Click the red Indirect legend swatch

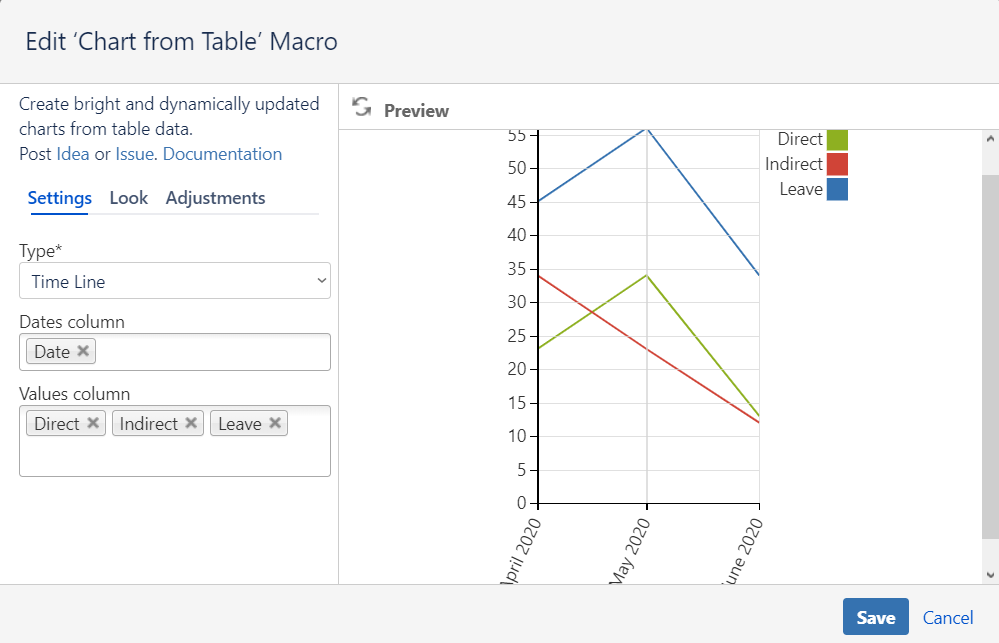click(x=839, y=163)
